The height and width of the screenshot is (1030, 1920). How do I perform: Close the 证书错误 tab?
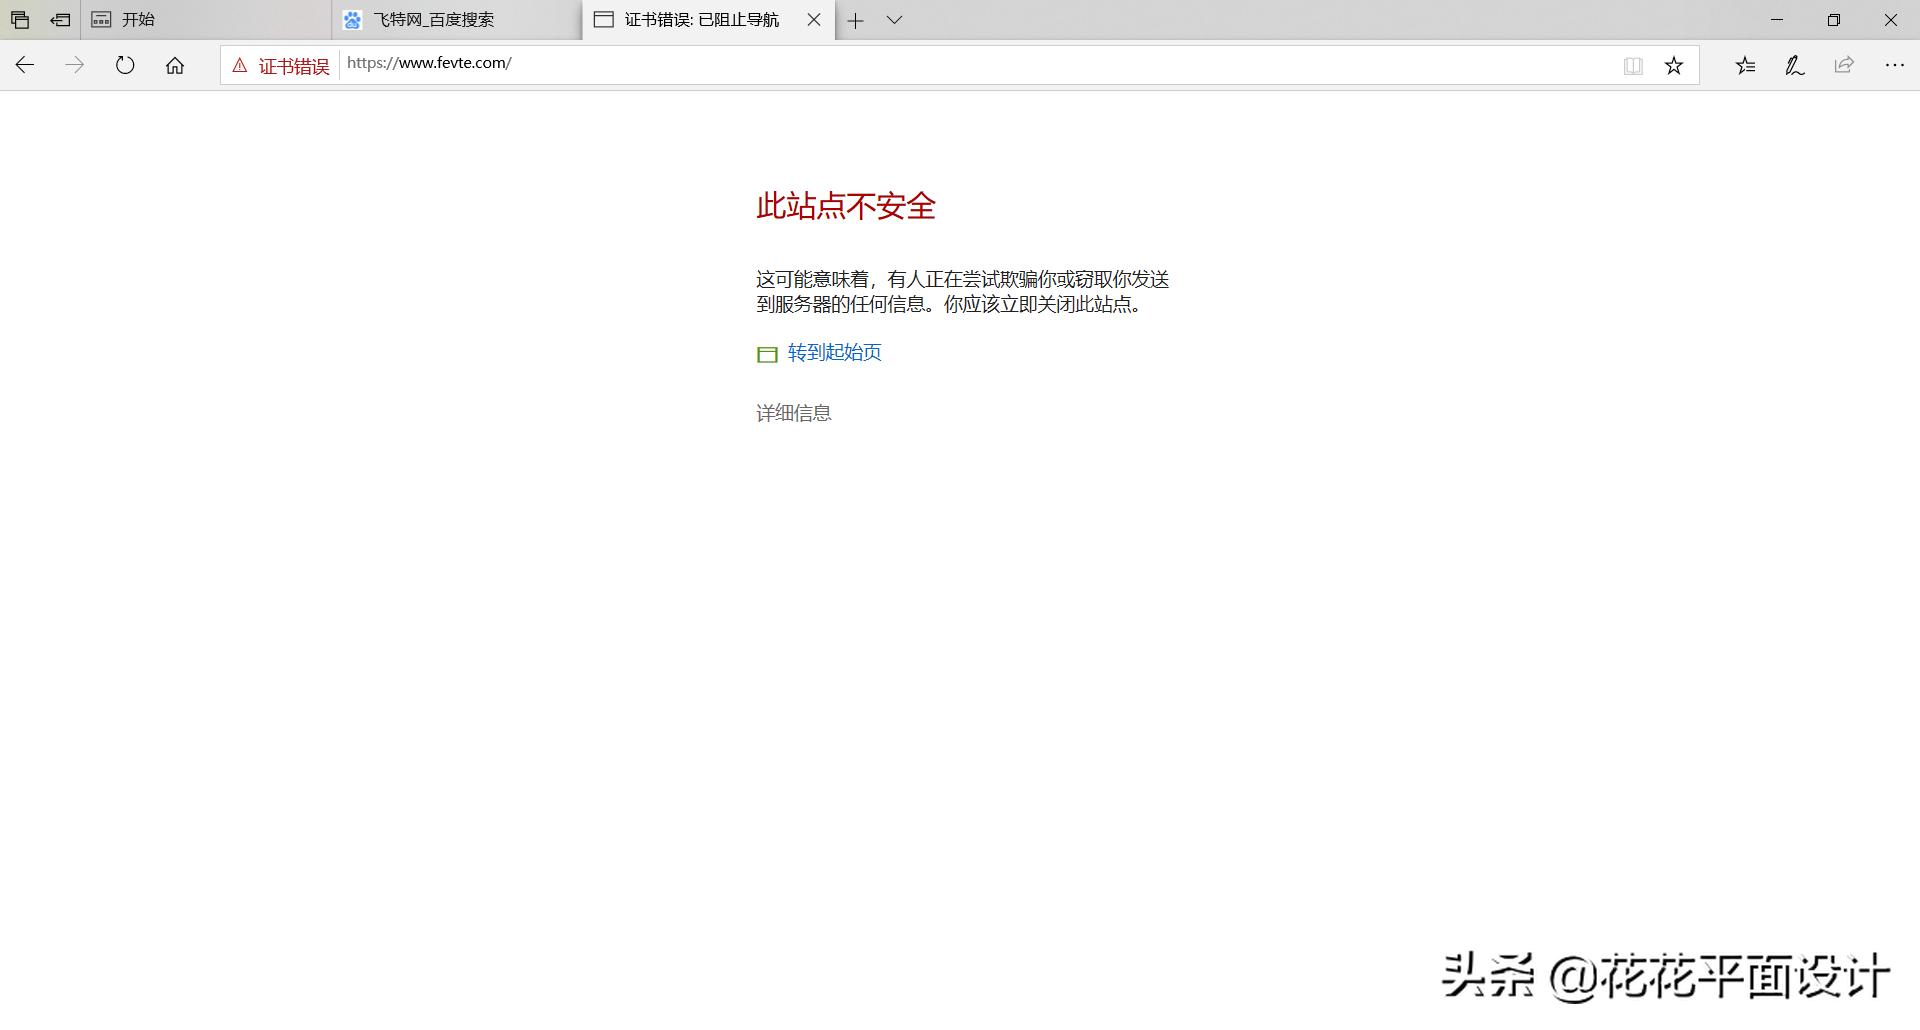tap(813, 20)
